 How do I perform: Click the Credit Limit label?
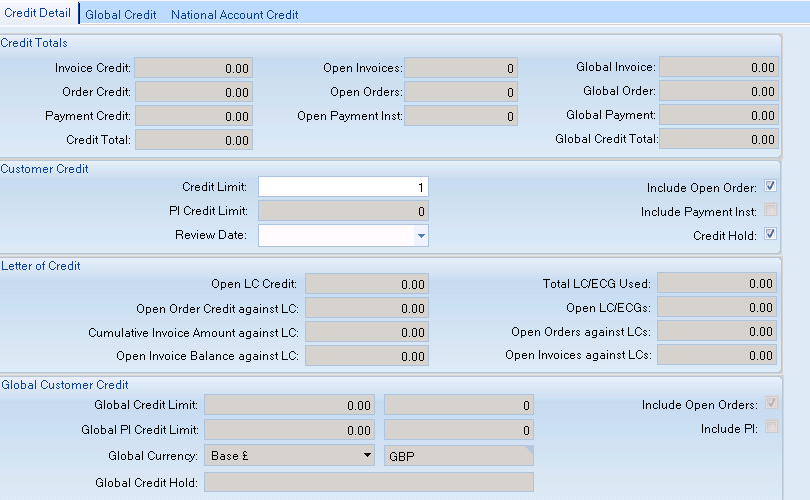214,187
